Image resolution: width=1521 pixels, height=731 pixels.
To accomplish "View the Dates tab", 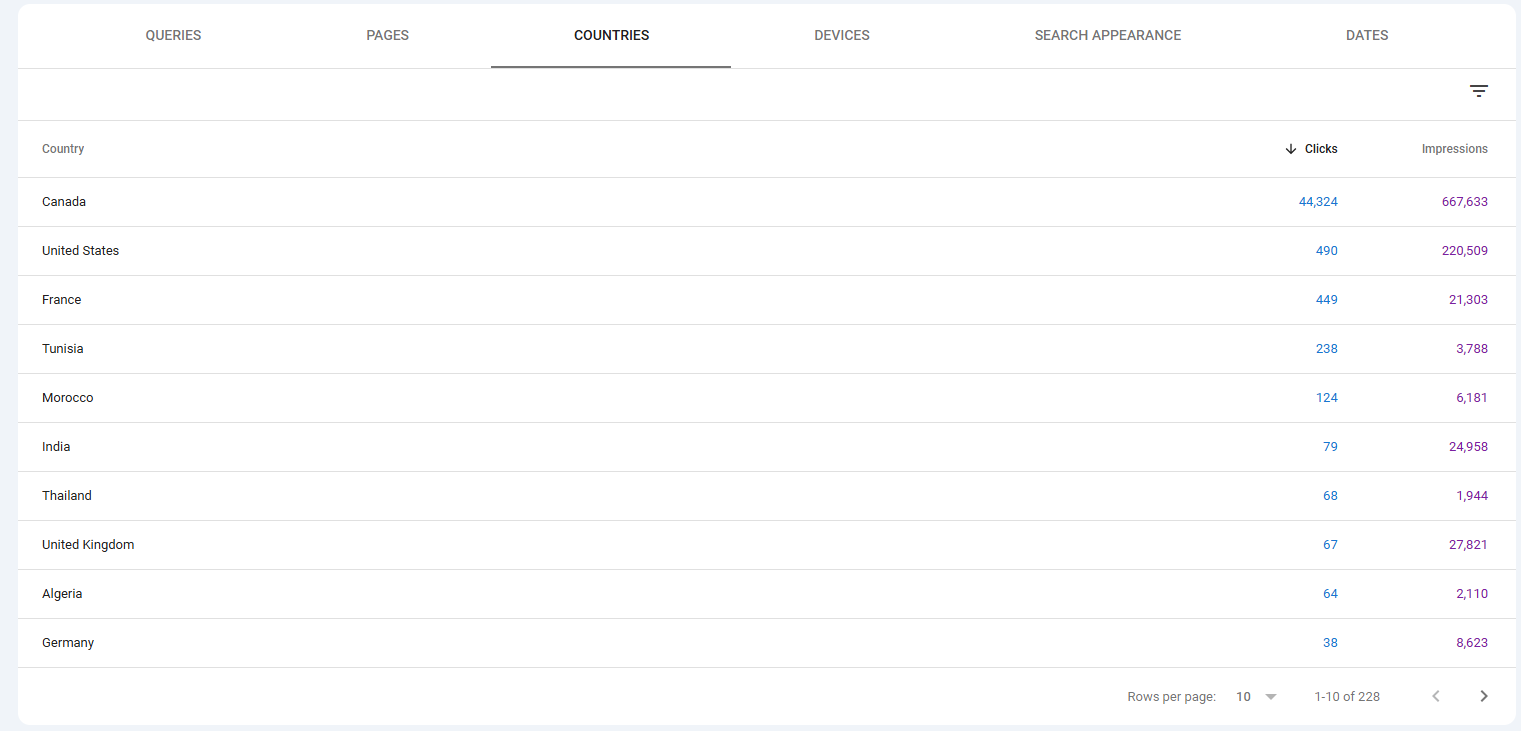I will 1366,35.
